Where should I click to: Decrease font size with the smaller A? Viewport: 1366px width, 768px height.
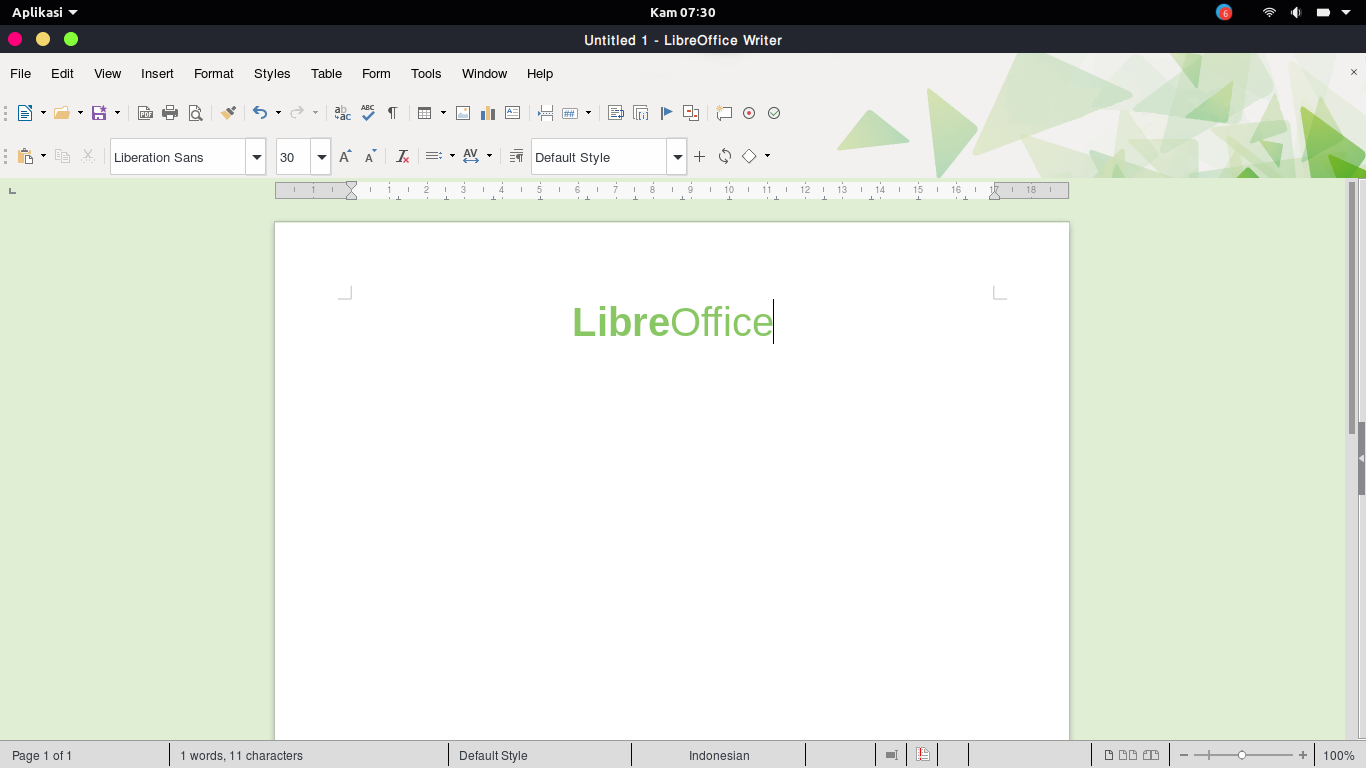pos(370,156)
